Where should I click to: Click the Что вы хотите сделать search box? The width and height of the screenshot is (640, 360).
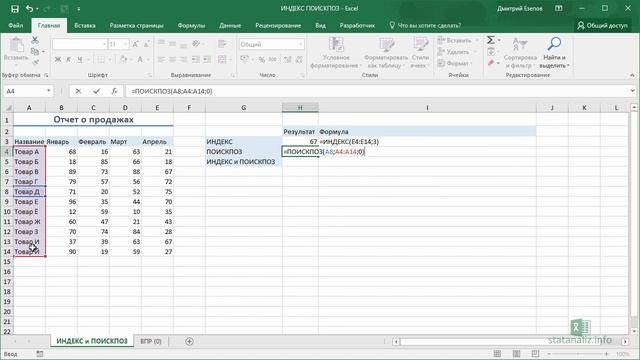click(425, 25)
